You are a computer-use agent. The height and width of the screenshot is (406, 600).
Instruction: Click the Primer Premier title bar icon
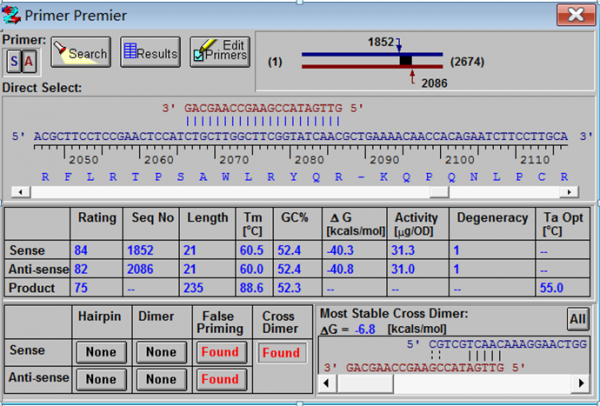(13, 14)
